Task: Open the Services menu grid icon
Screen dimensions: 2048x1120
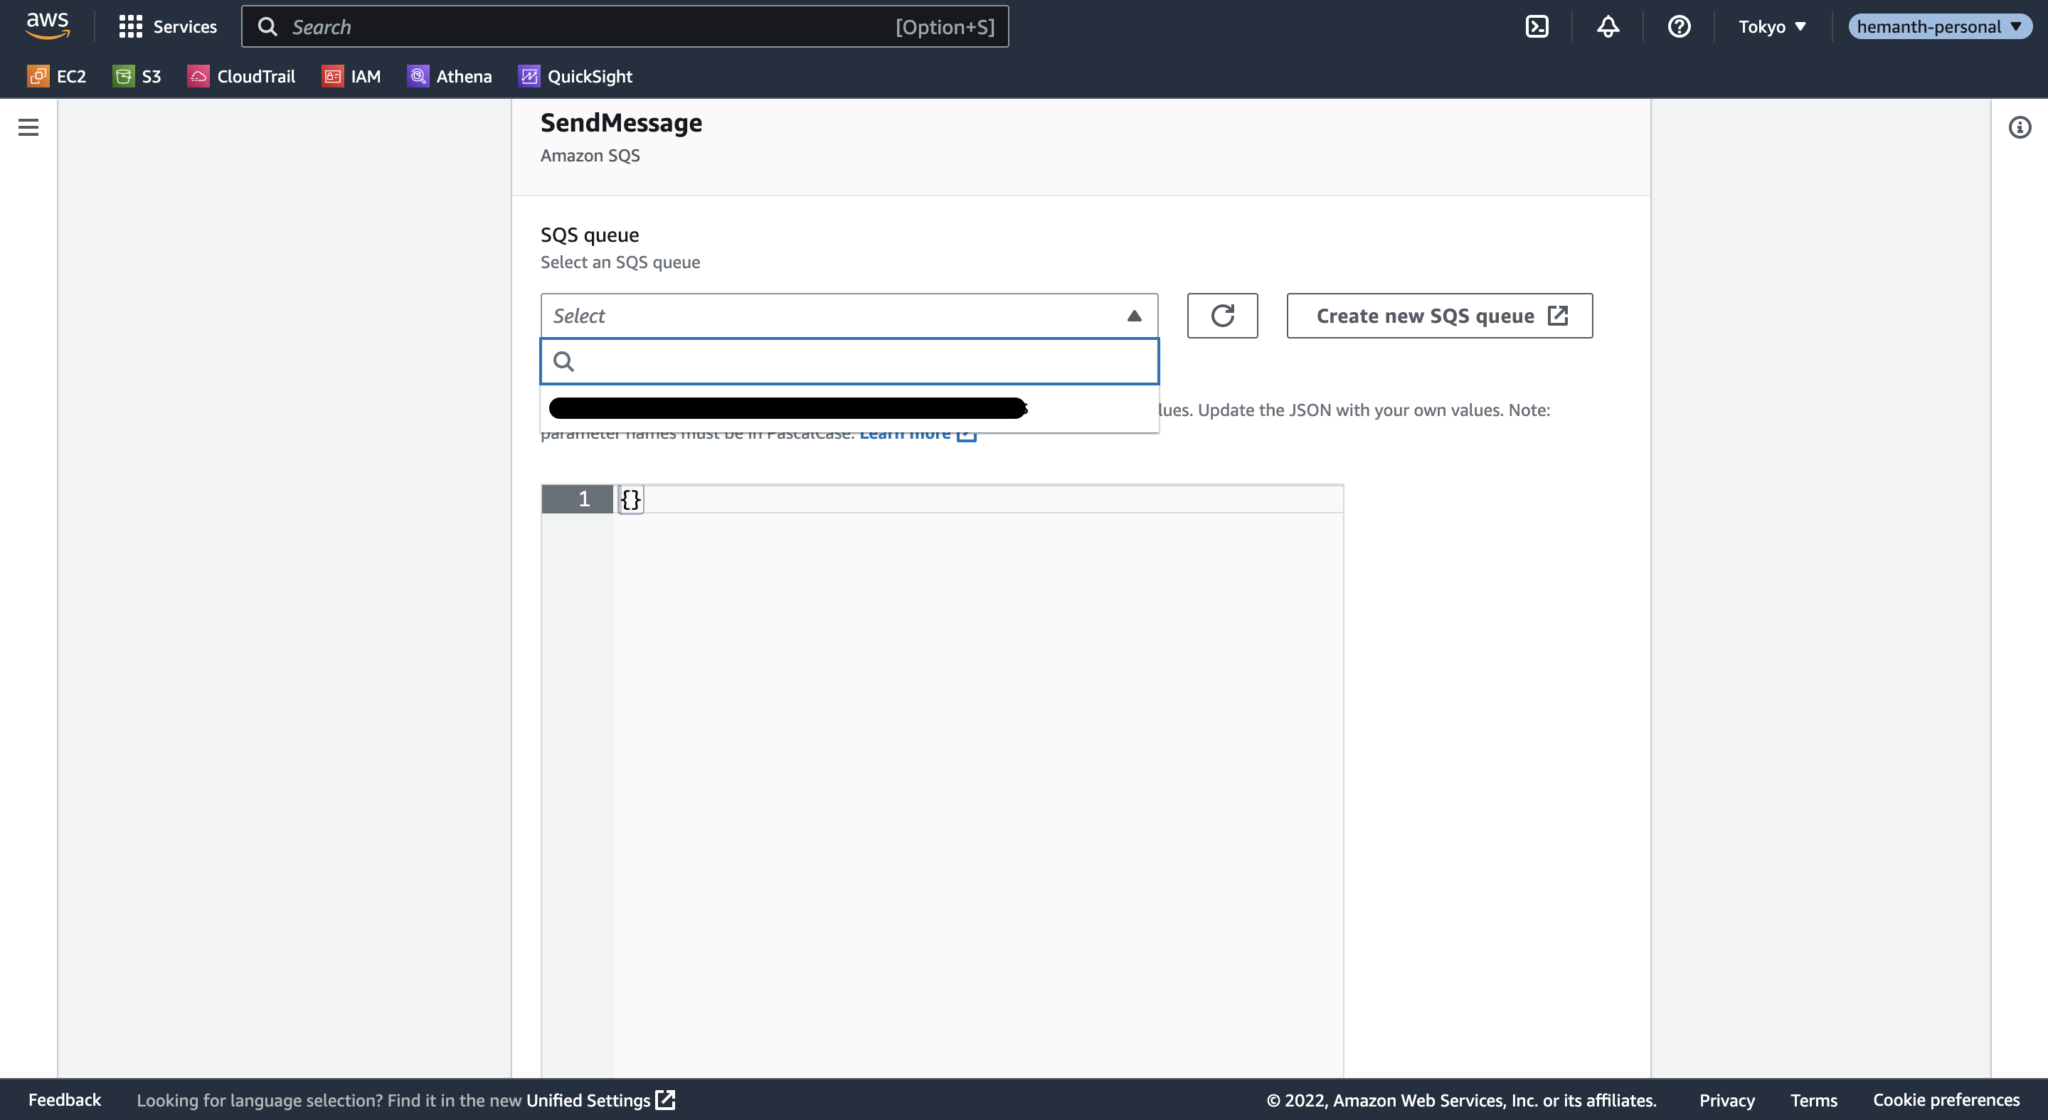Action: [x=131, y=26]
